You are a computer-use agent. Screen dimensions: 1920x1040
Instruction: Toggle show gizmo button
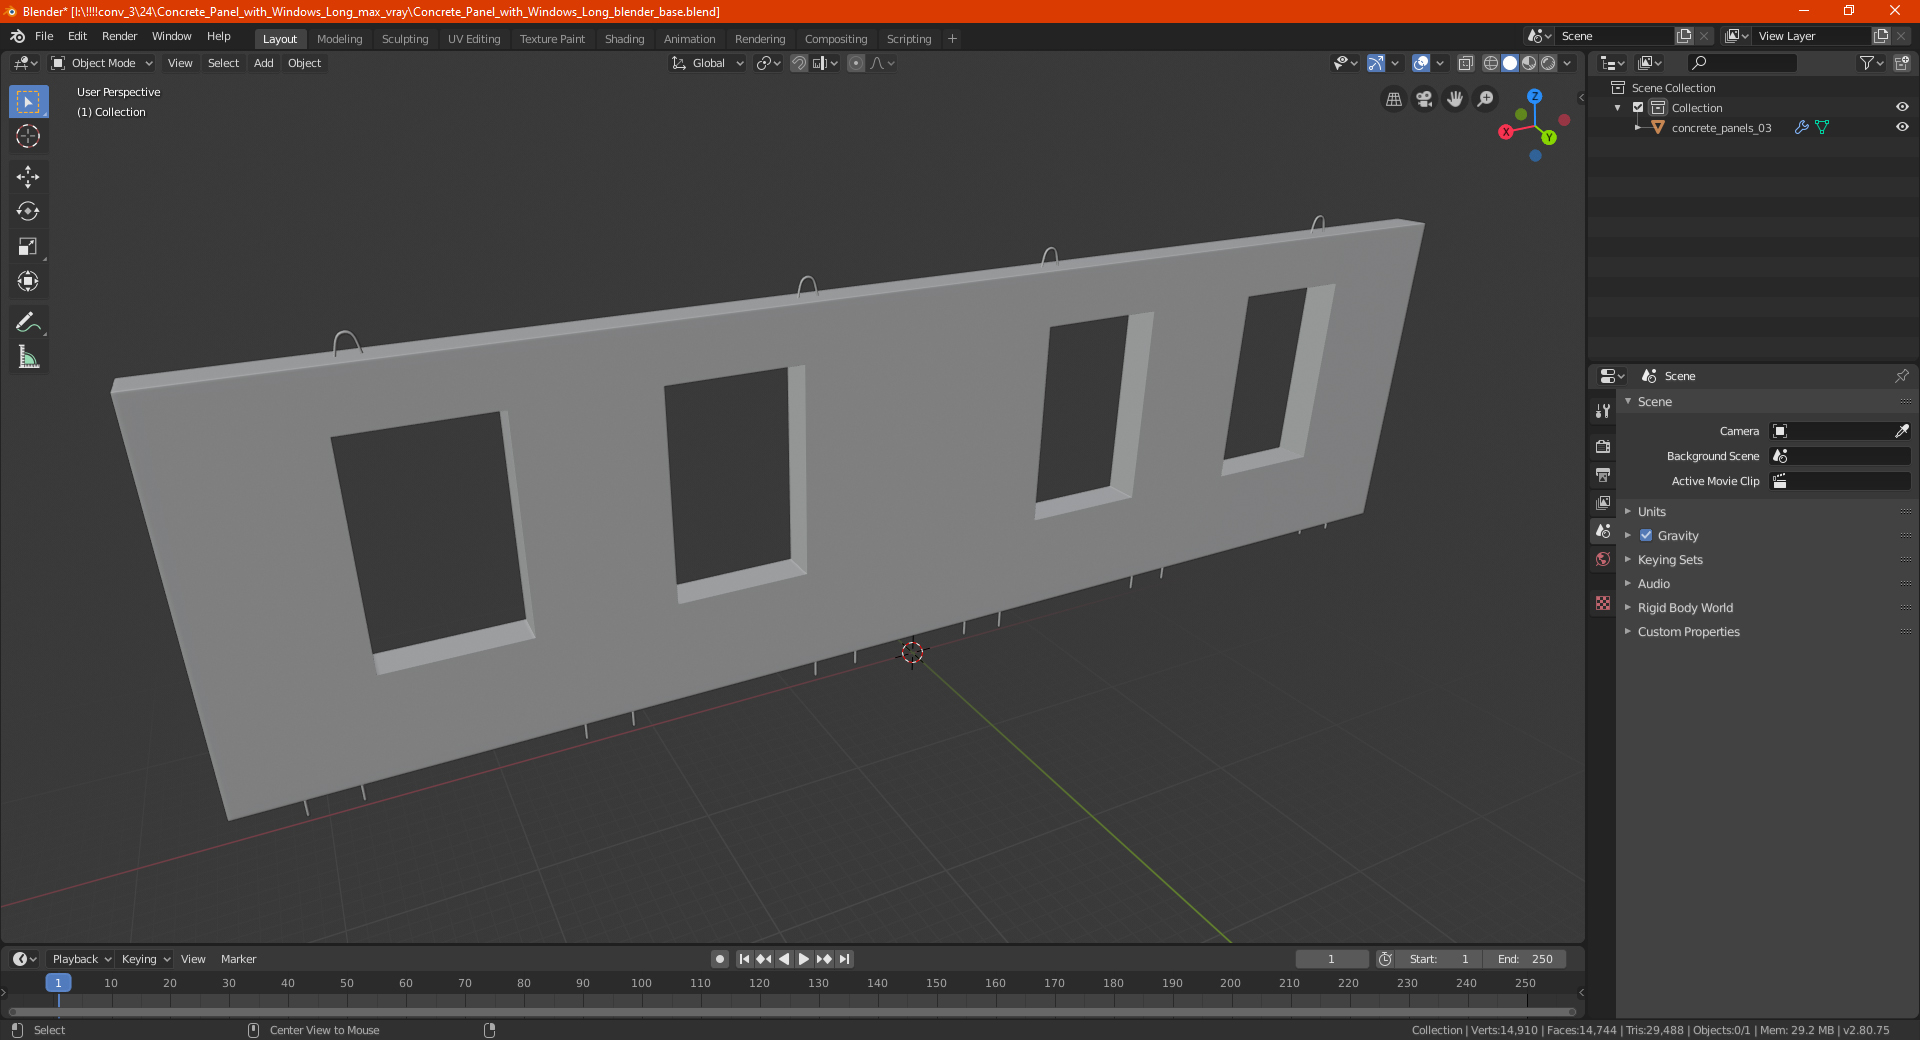point(1376,63)
